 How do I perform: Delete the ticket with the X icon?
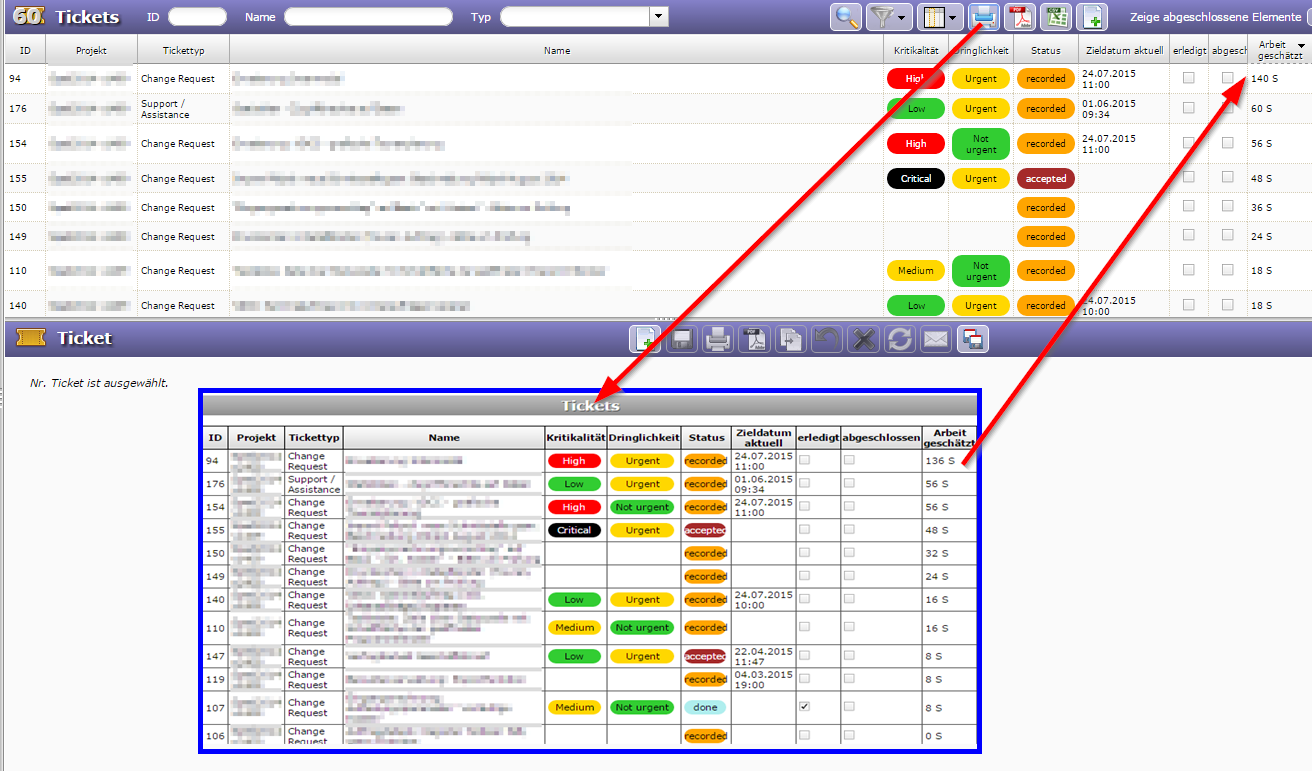click(863, 339)
